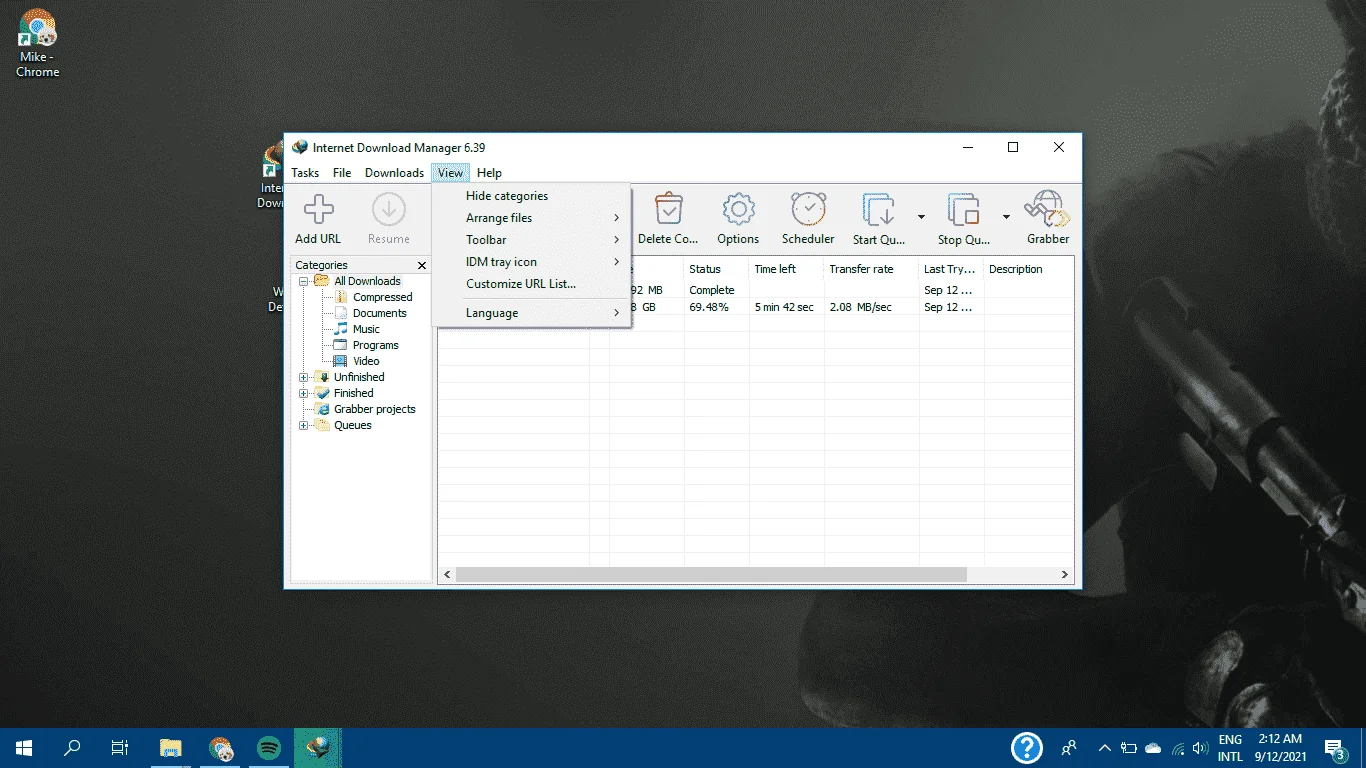Show hidden tray icons chevron
Screen dimensions: 1366x768
1105,748
